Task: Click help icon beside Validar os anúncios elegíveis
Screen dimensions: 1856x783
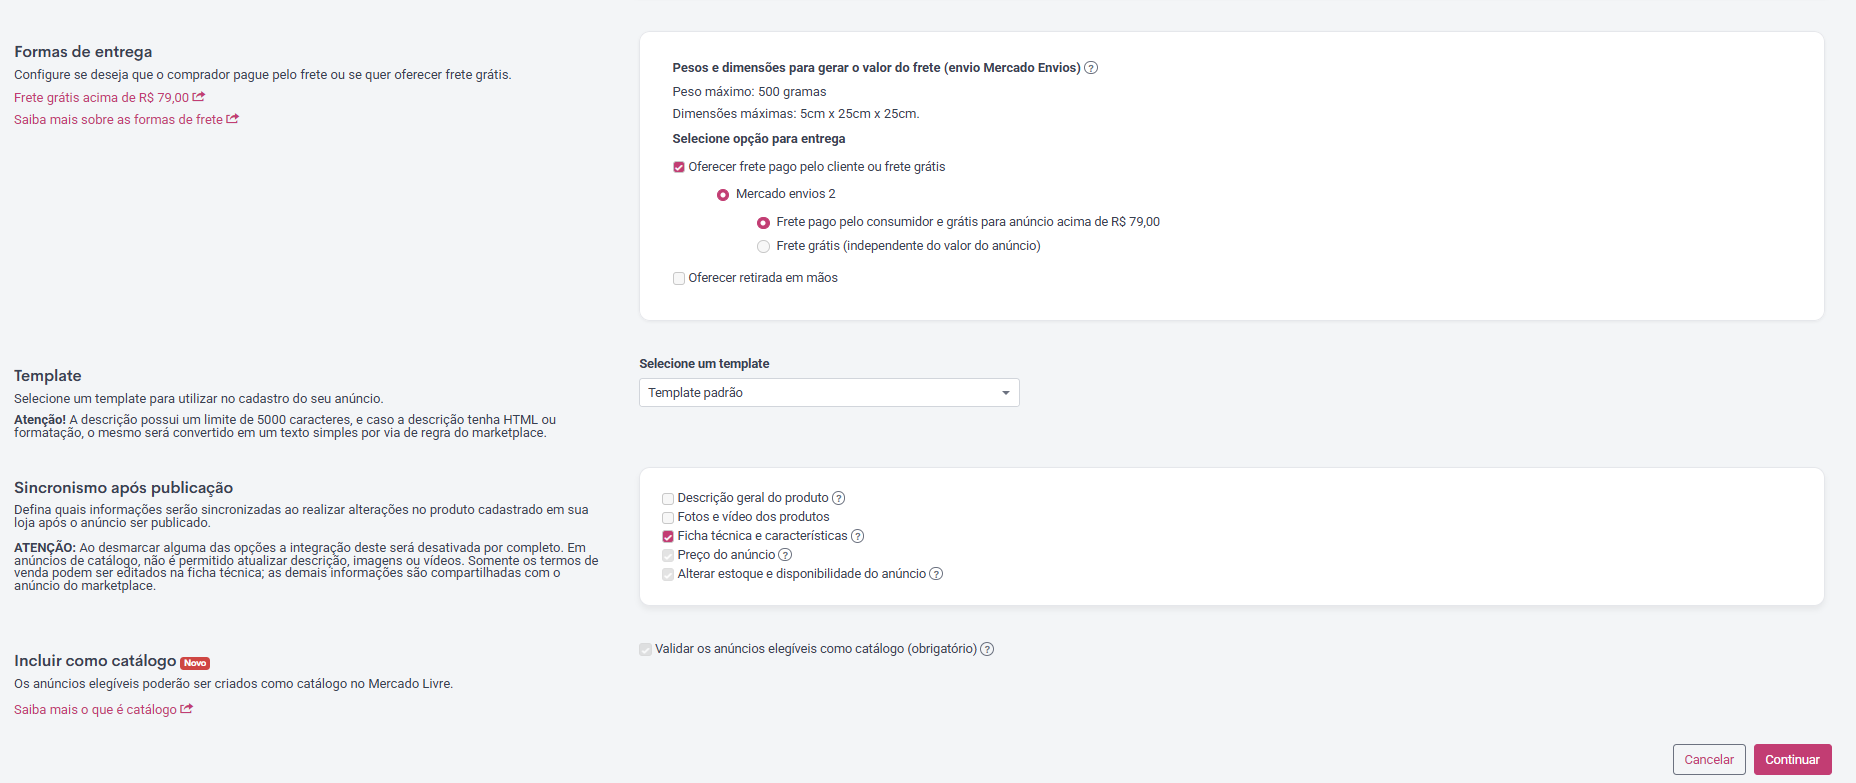Action: [x=987, y=649]
